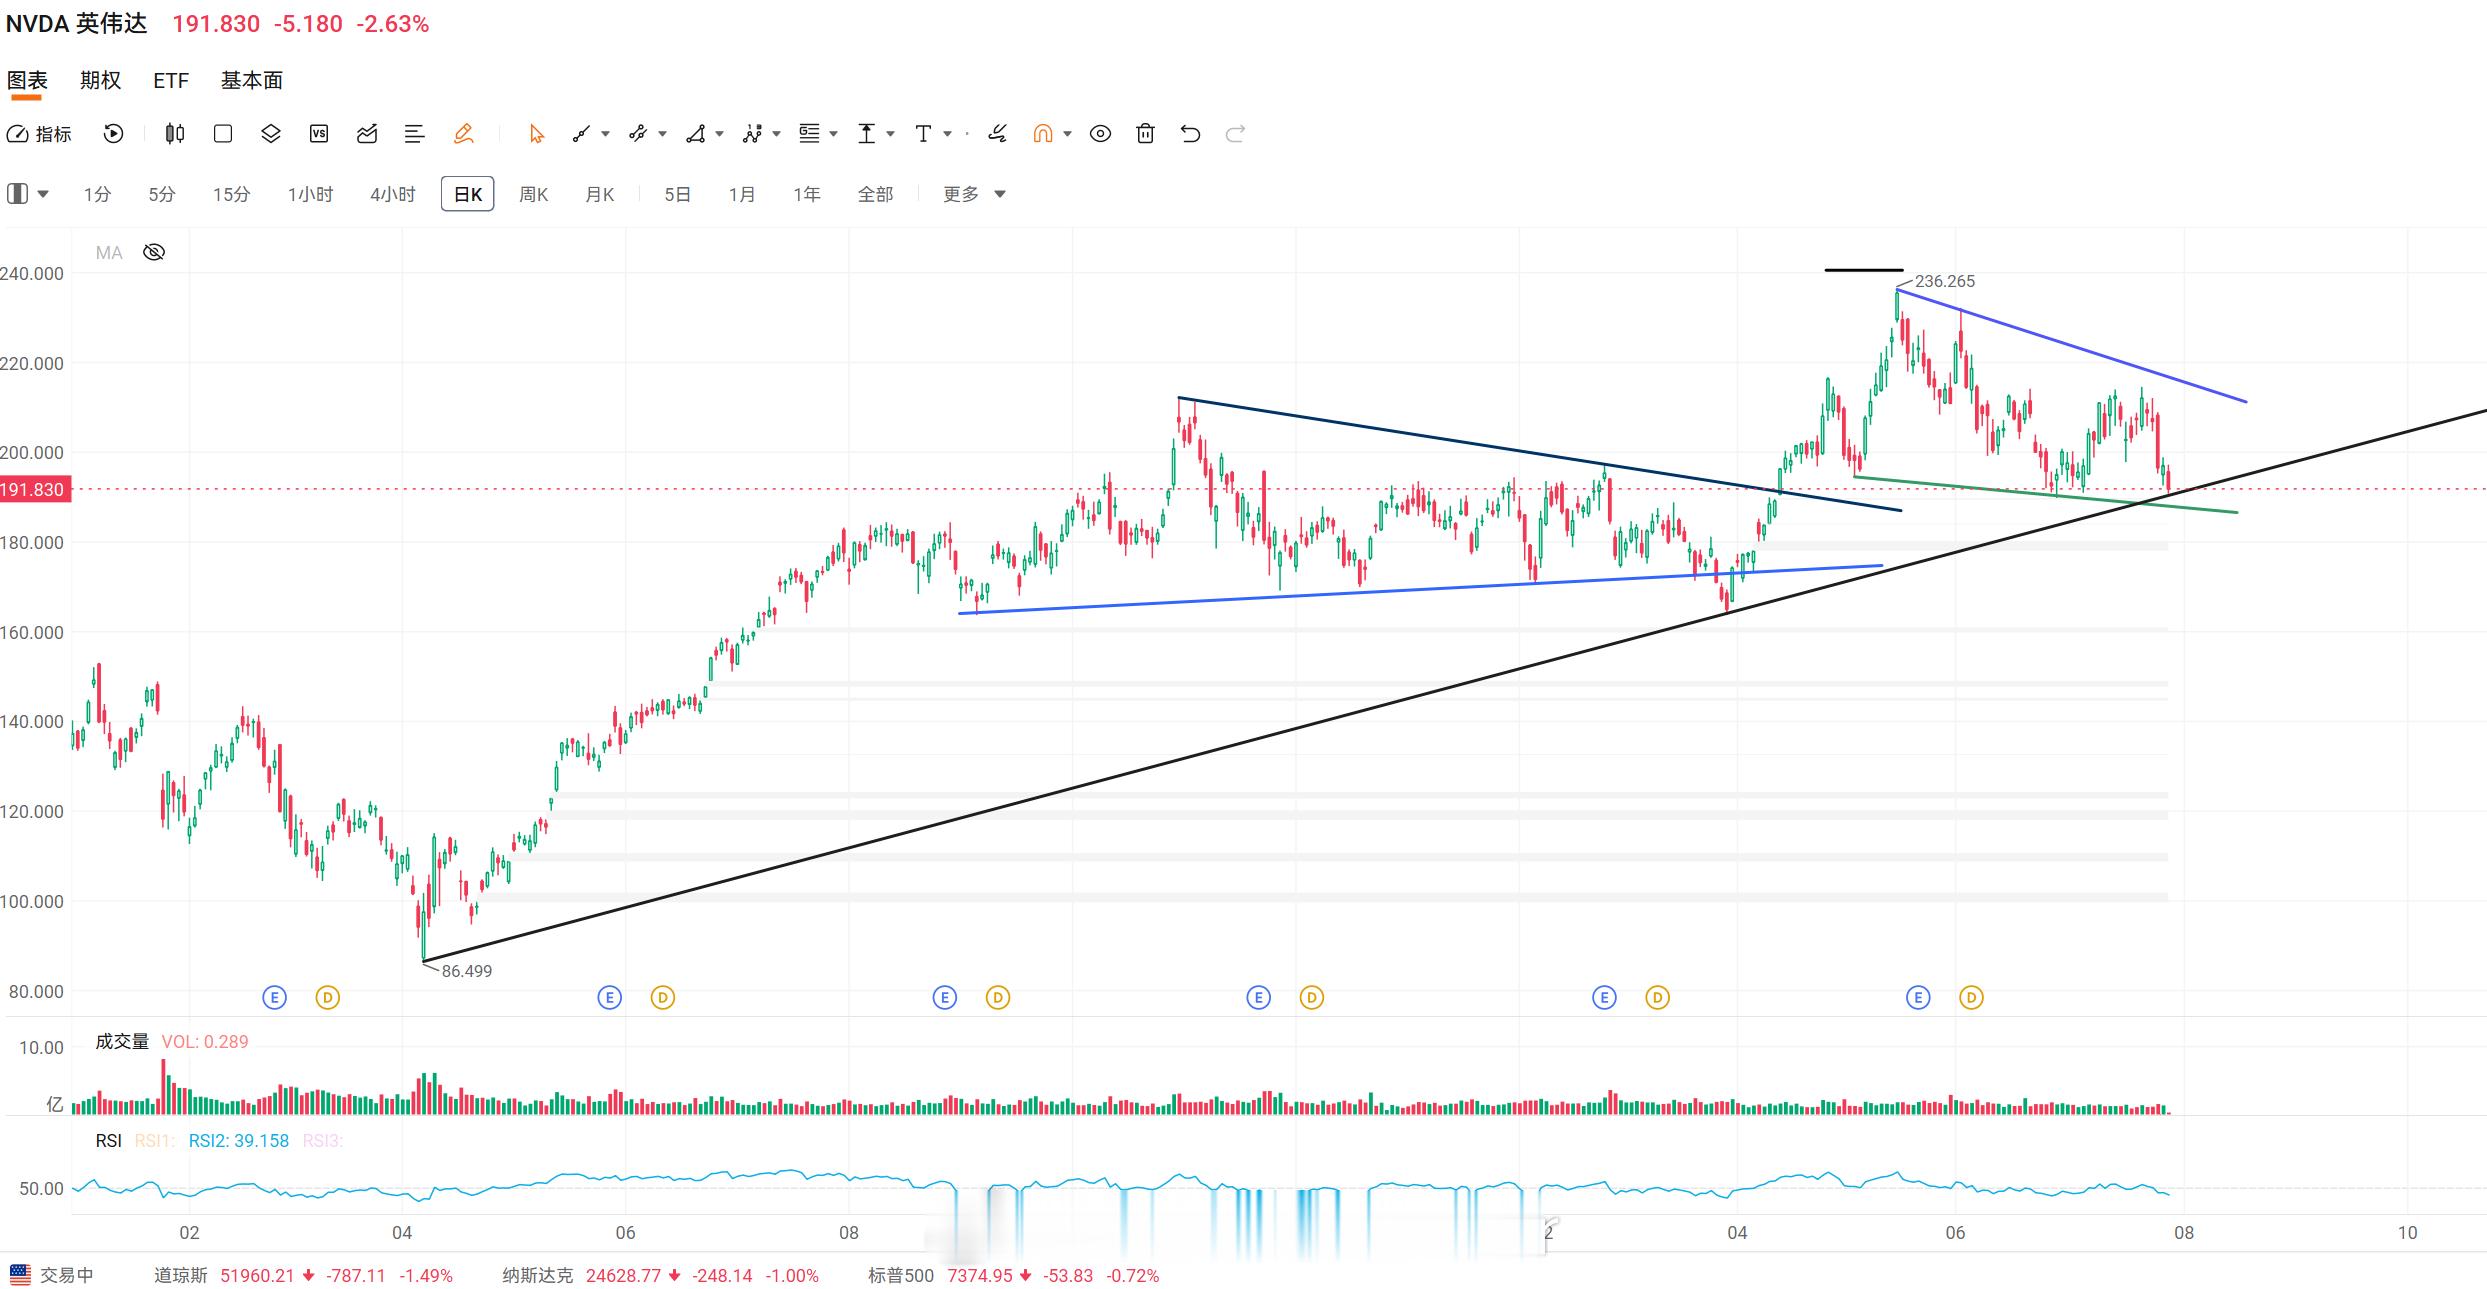Set range to 1年
Image resolution: width=2487 pixels, height=1289 pixels.
(x=806, y=194)
